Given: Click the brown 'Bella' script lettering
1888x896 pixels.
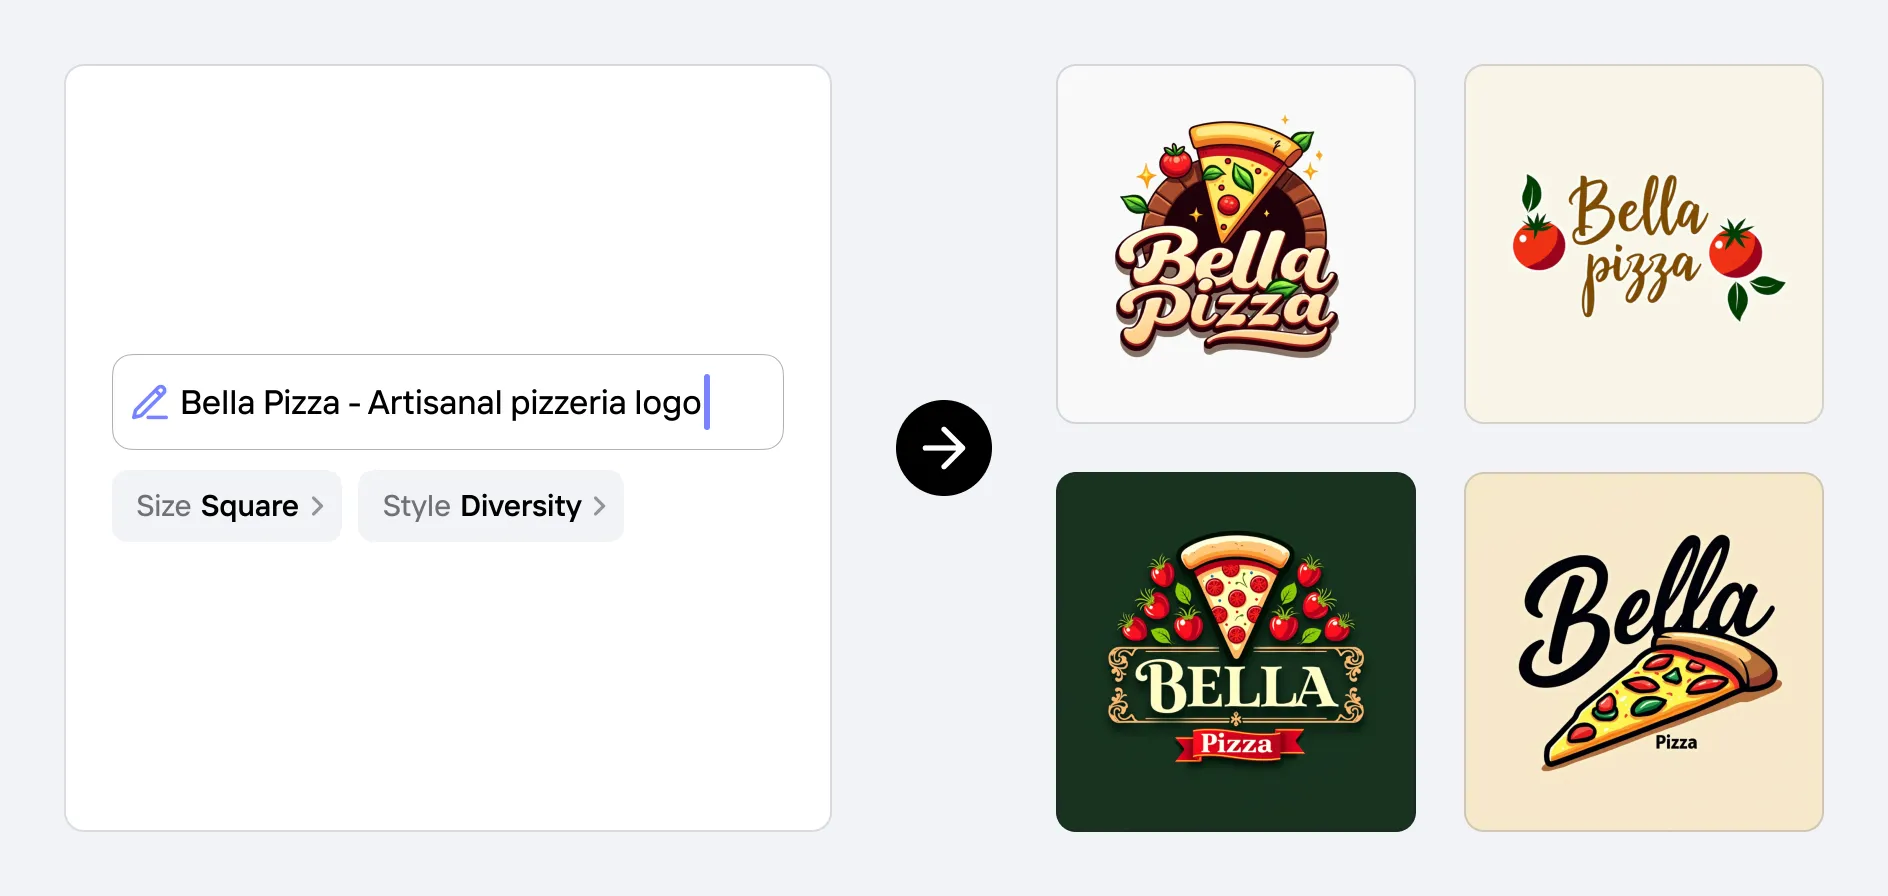Looking at the screenshot, I should pos(1636,210).
